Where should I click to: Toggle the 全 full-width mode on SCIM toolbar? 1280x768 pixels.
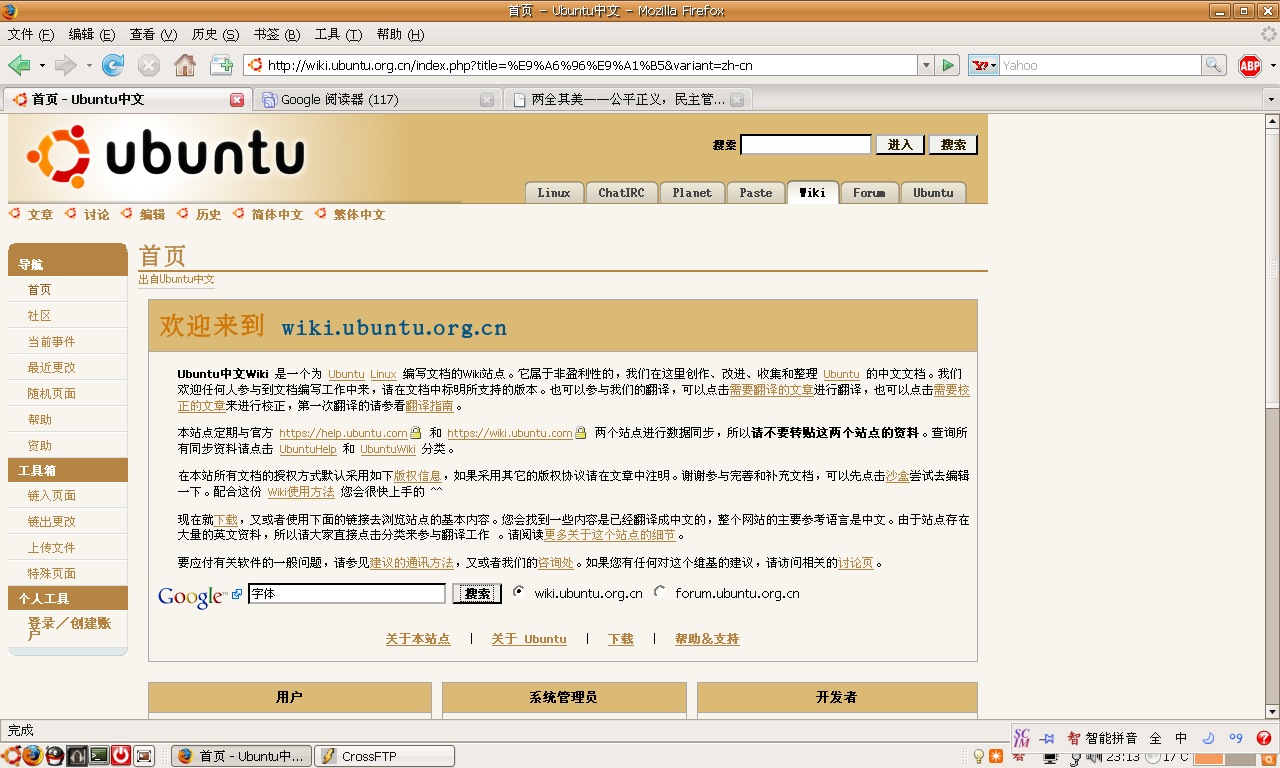coord(1155,738)
